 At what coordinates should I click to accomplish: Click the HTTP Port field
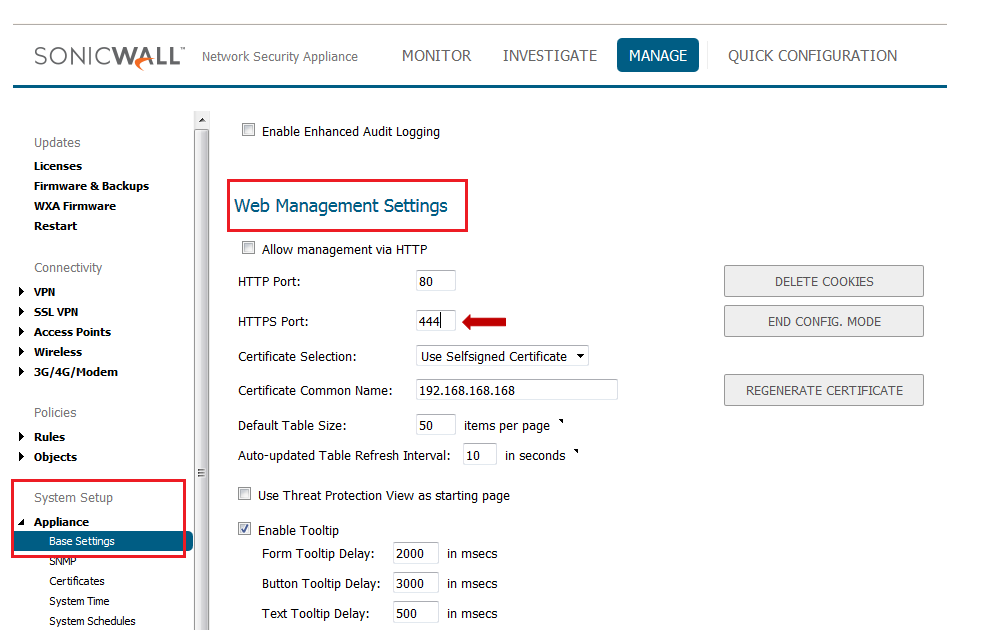point(436,281)
